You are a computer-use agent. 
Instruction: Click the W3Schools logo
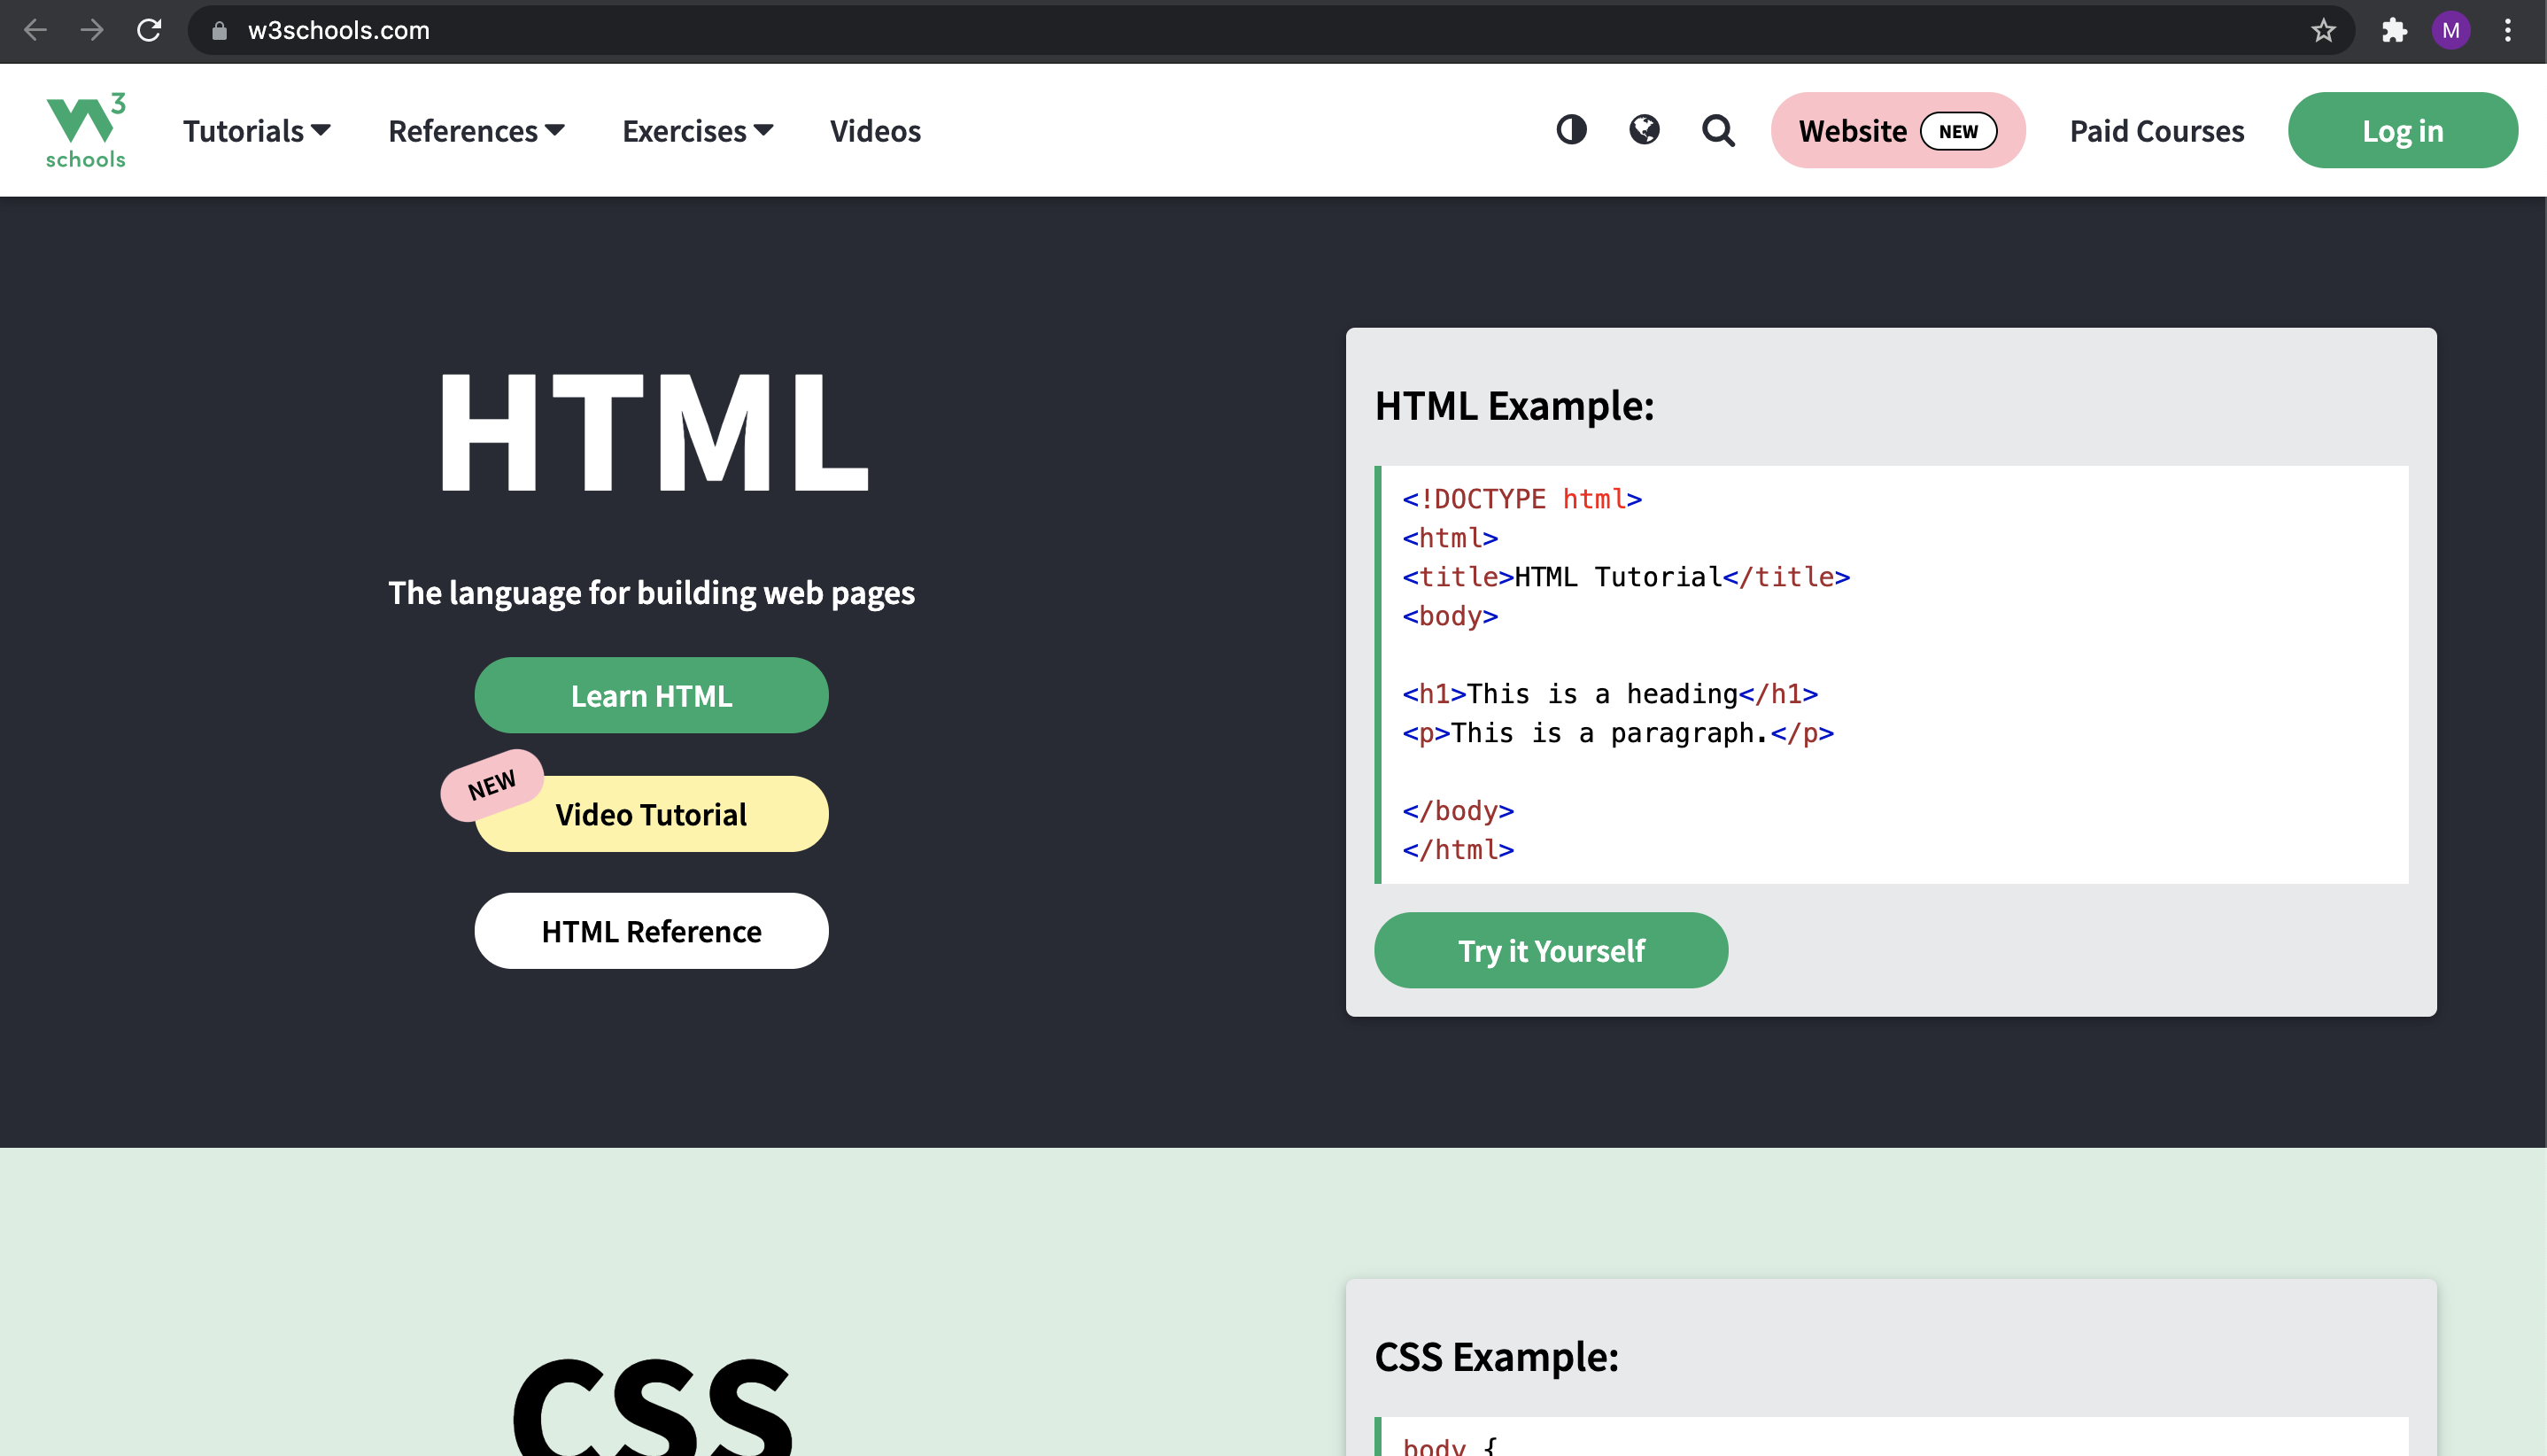pyautogui.click(x=86, y=130)
